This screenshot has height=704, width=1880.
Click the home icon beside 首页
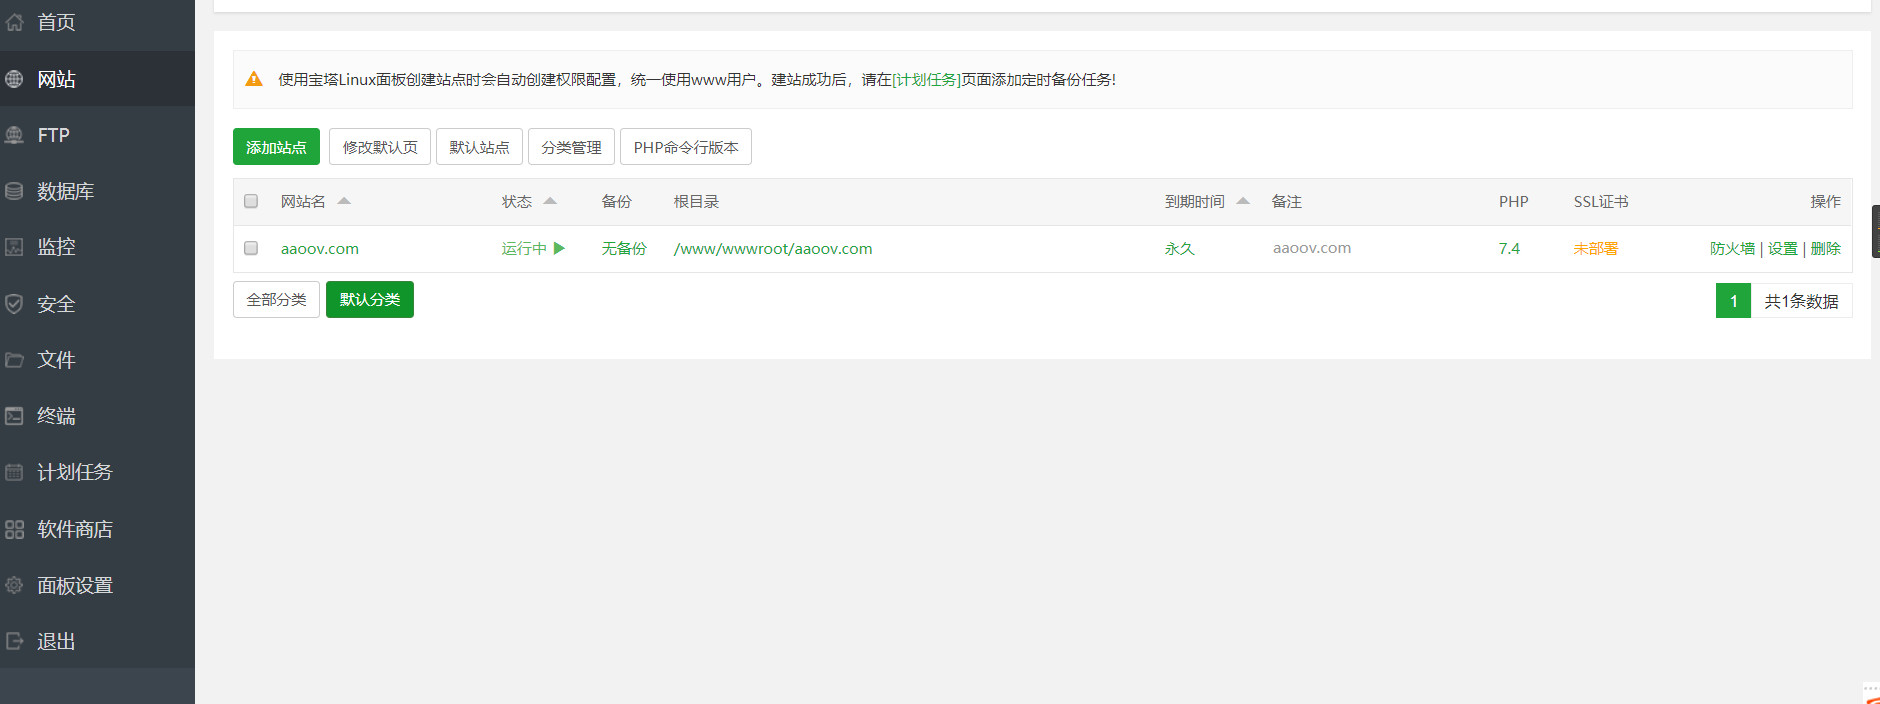click(15, 22)
